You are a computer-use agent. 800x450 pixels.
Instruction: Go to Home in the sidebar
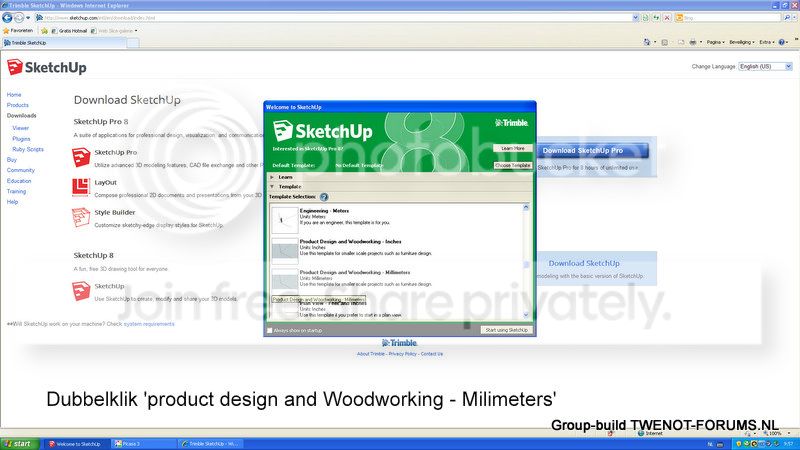(x=14, y=95)
